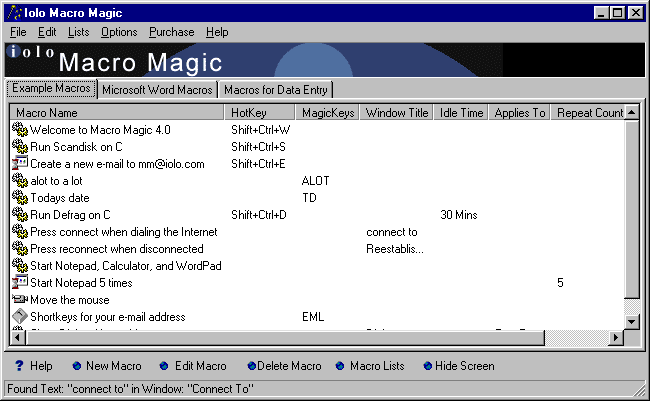Open the File menu
The width and height of the screenshot is (650, 401).
(x=18, y=32)
